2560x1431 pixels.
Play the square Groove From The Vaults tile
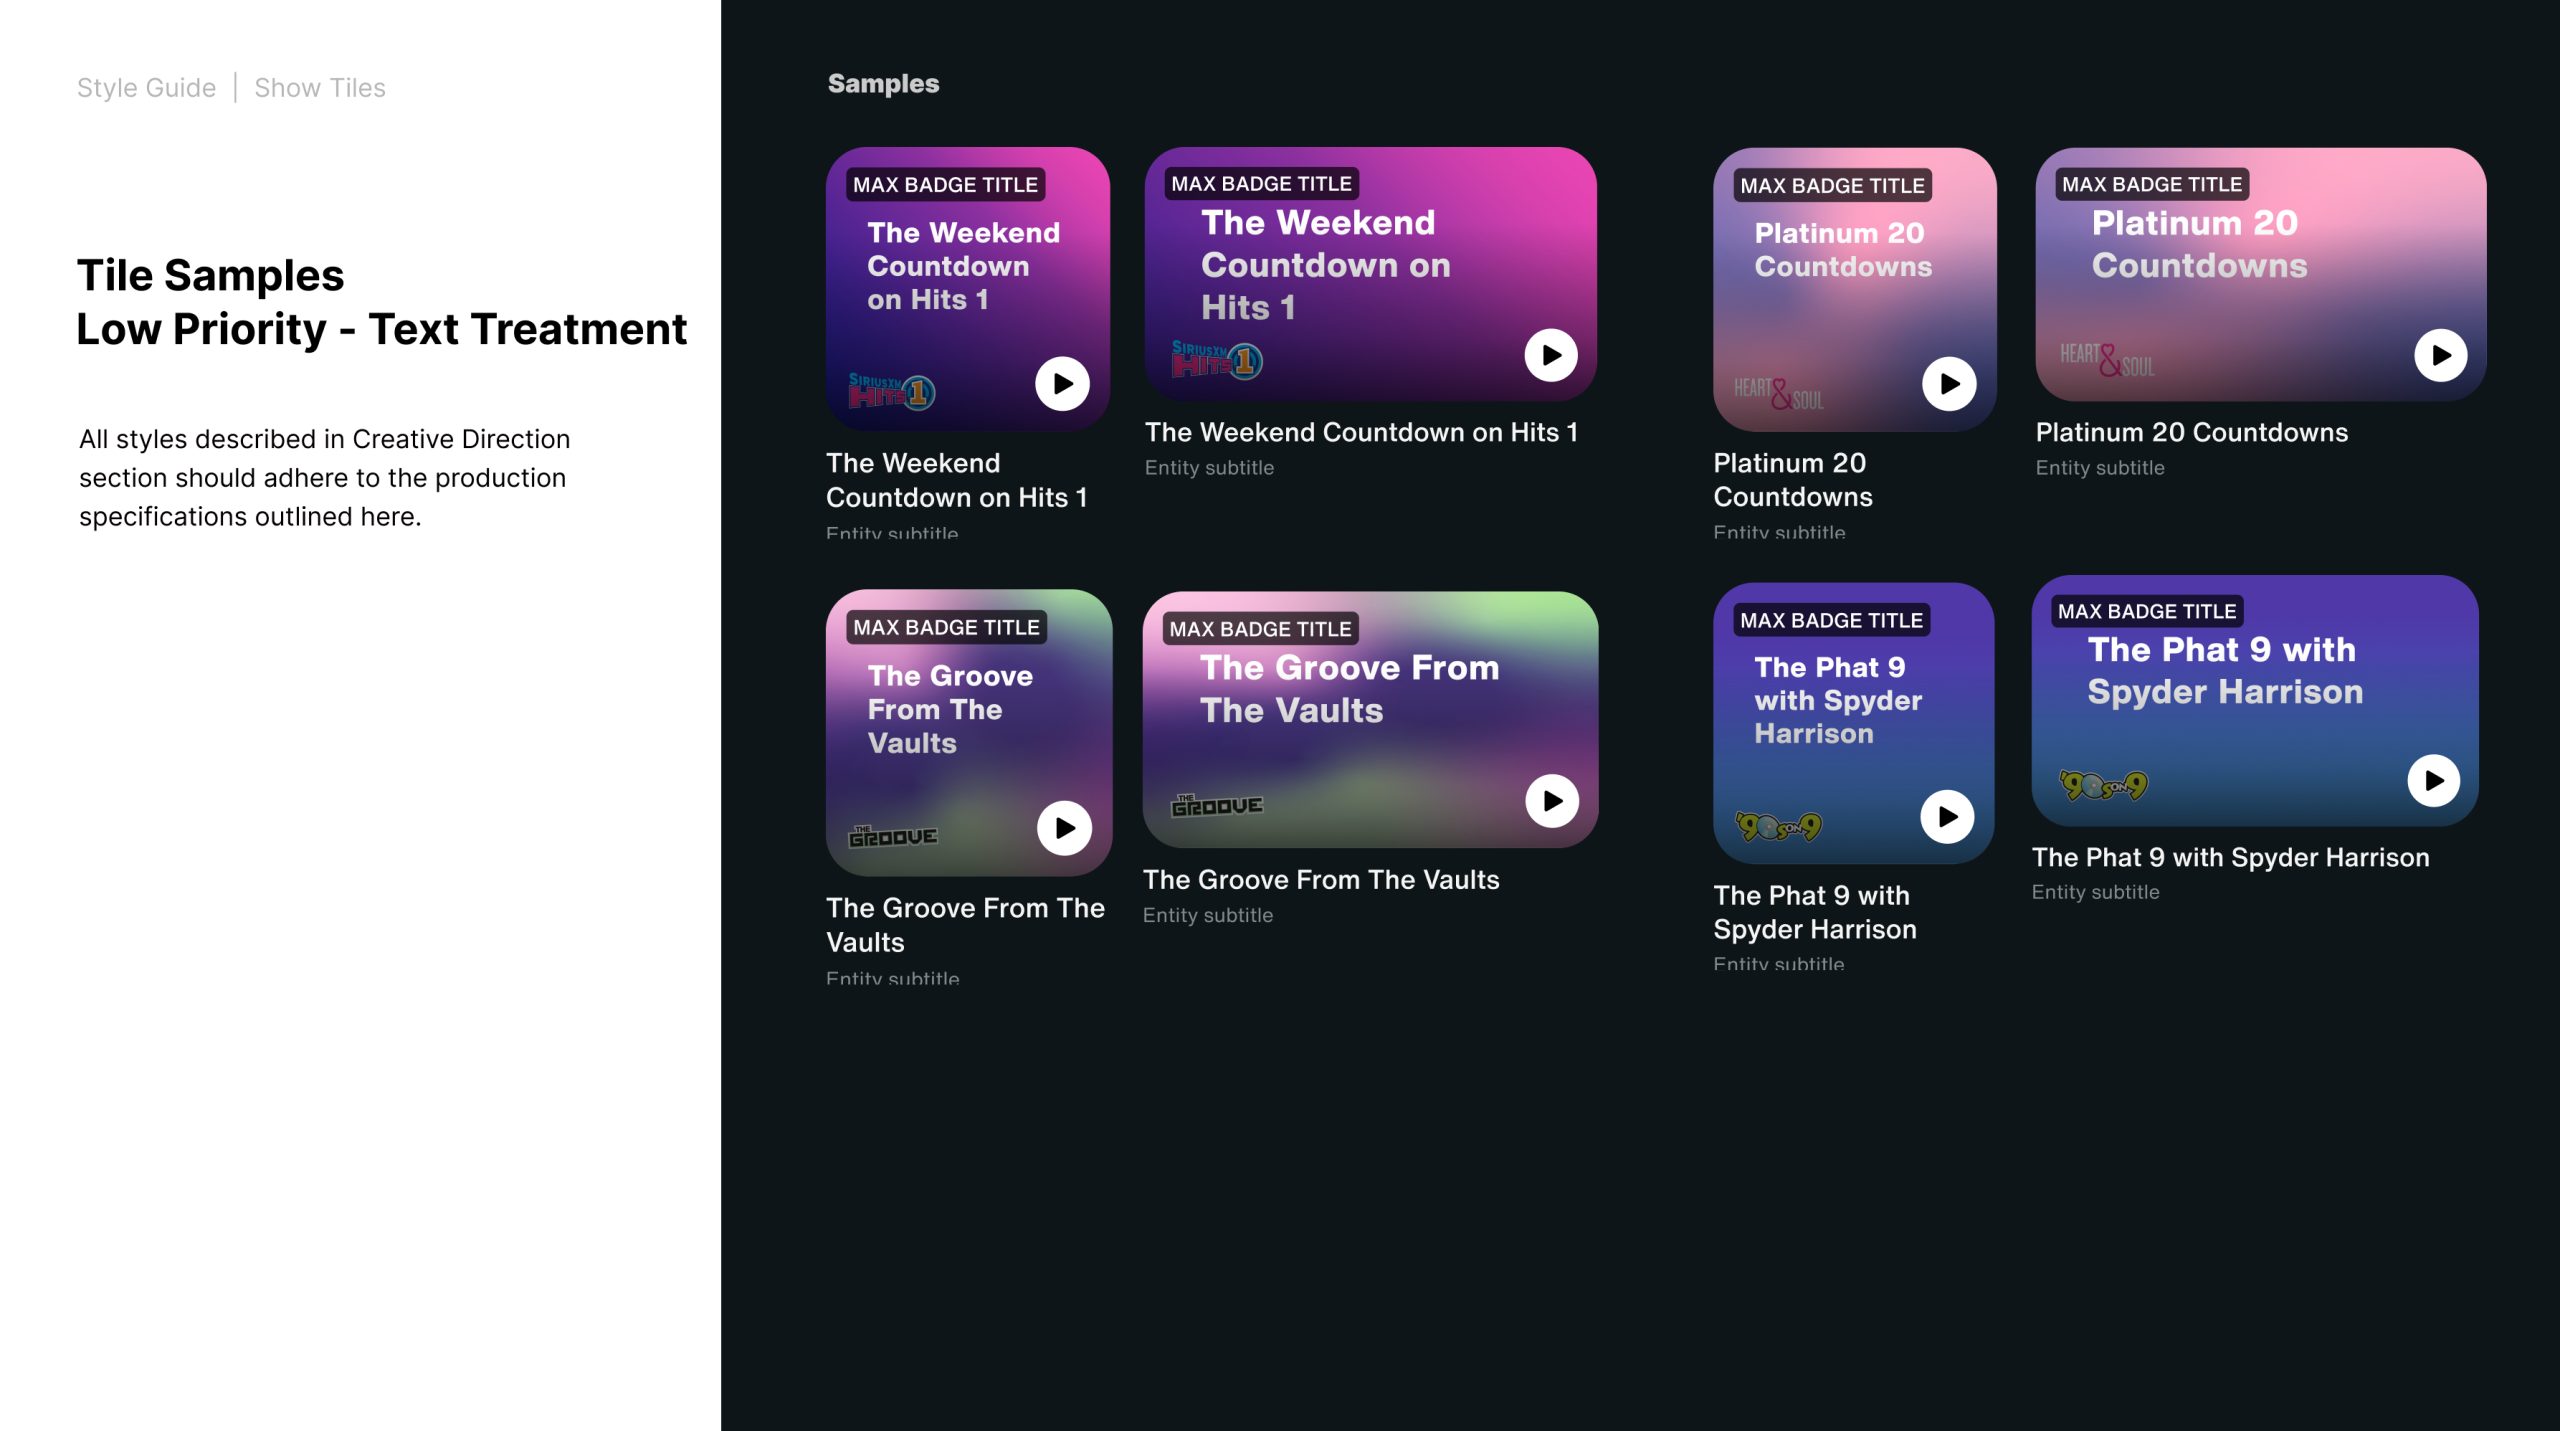pyautogui.click(x=1064, y=828)
